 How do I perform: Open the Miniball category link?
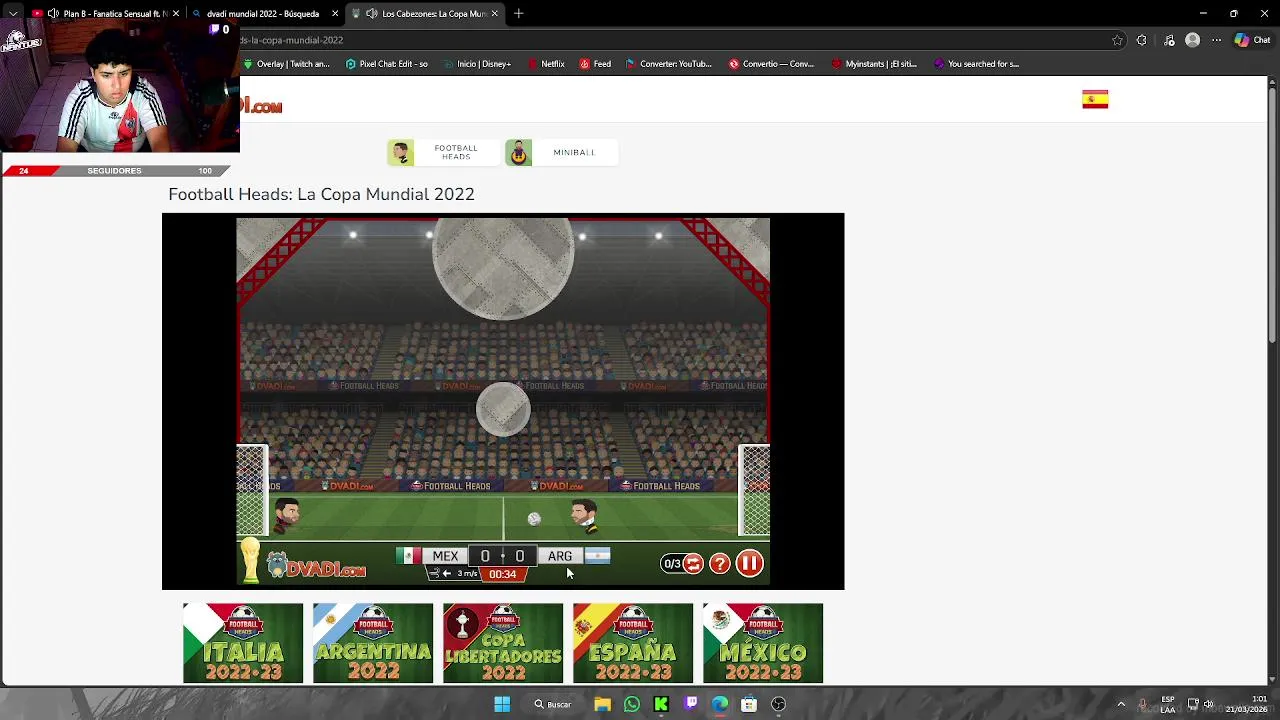click(561, 152)
